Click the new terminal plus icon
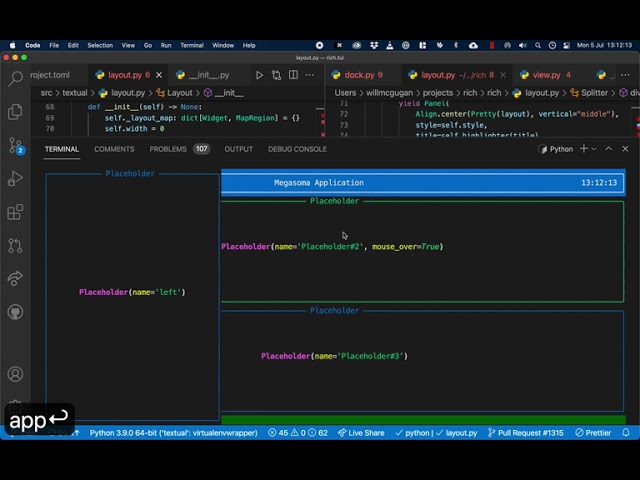640x480 pixels. coord(584,149)
